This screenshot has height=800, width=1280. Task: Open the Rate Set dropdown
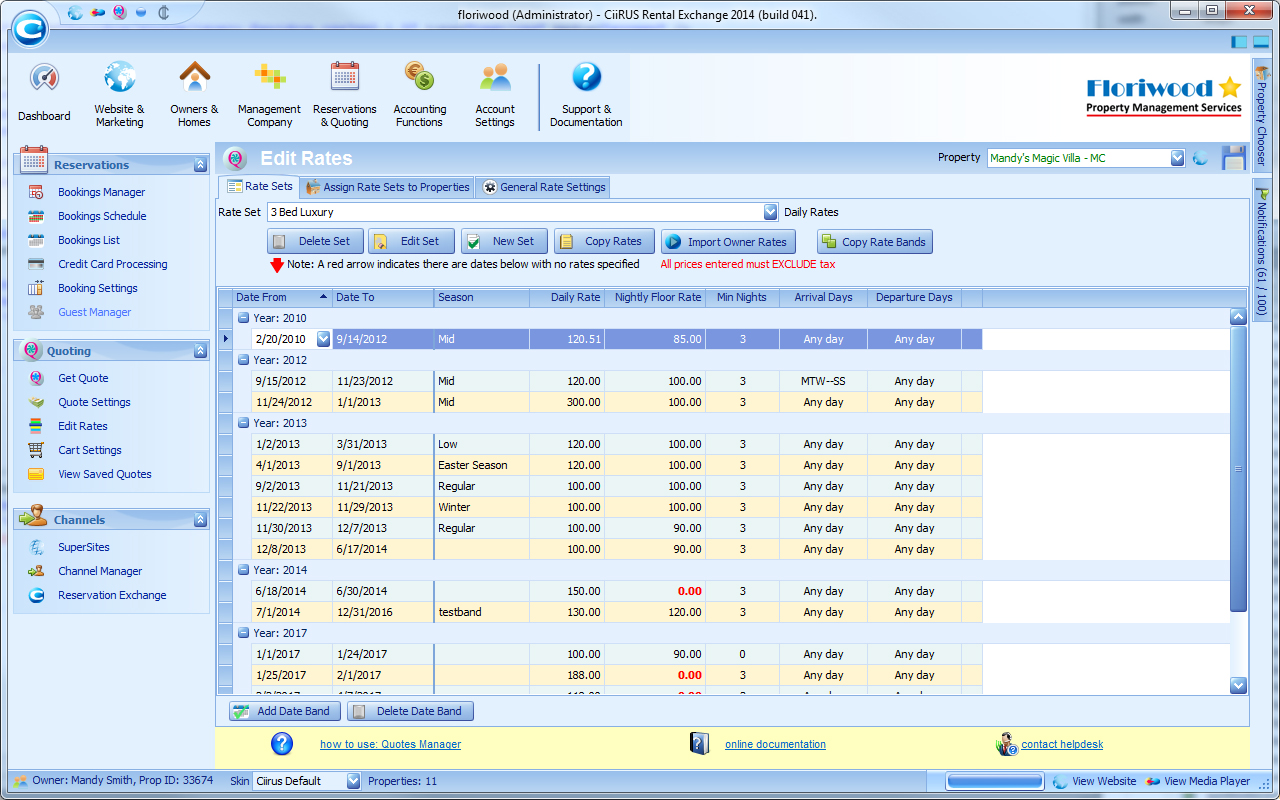click(x=770, y=212)
